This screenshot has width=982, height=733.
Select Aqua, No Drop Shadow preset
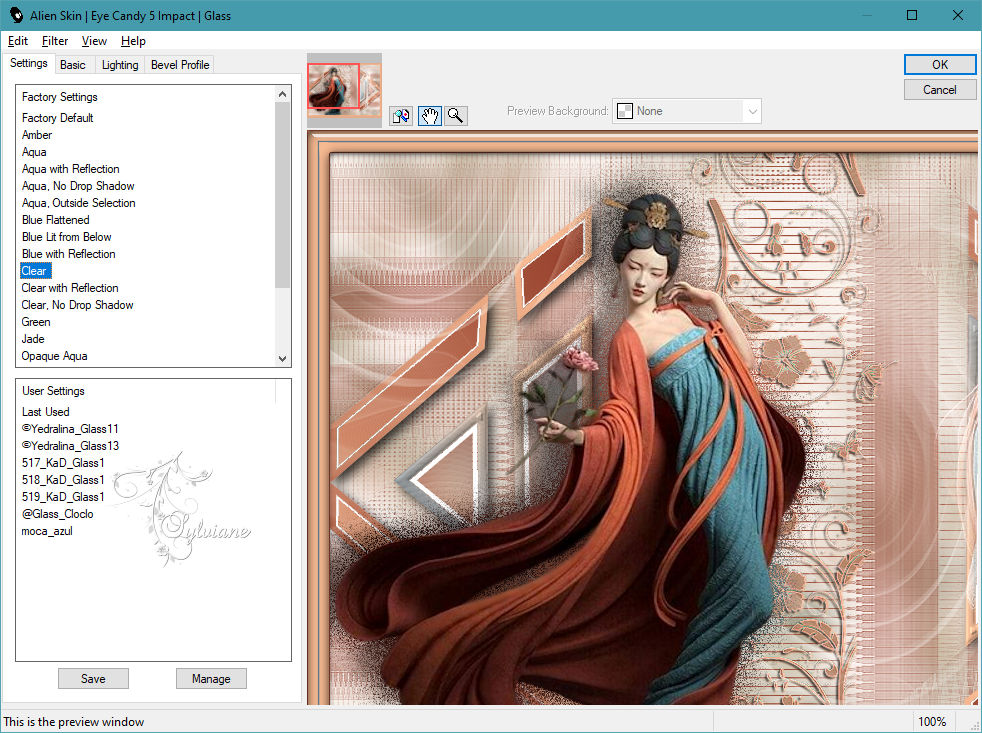click(78, 185)
